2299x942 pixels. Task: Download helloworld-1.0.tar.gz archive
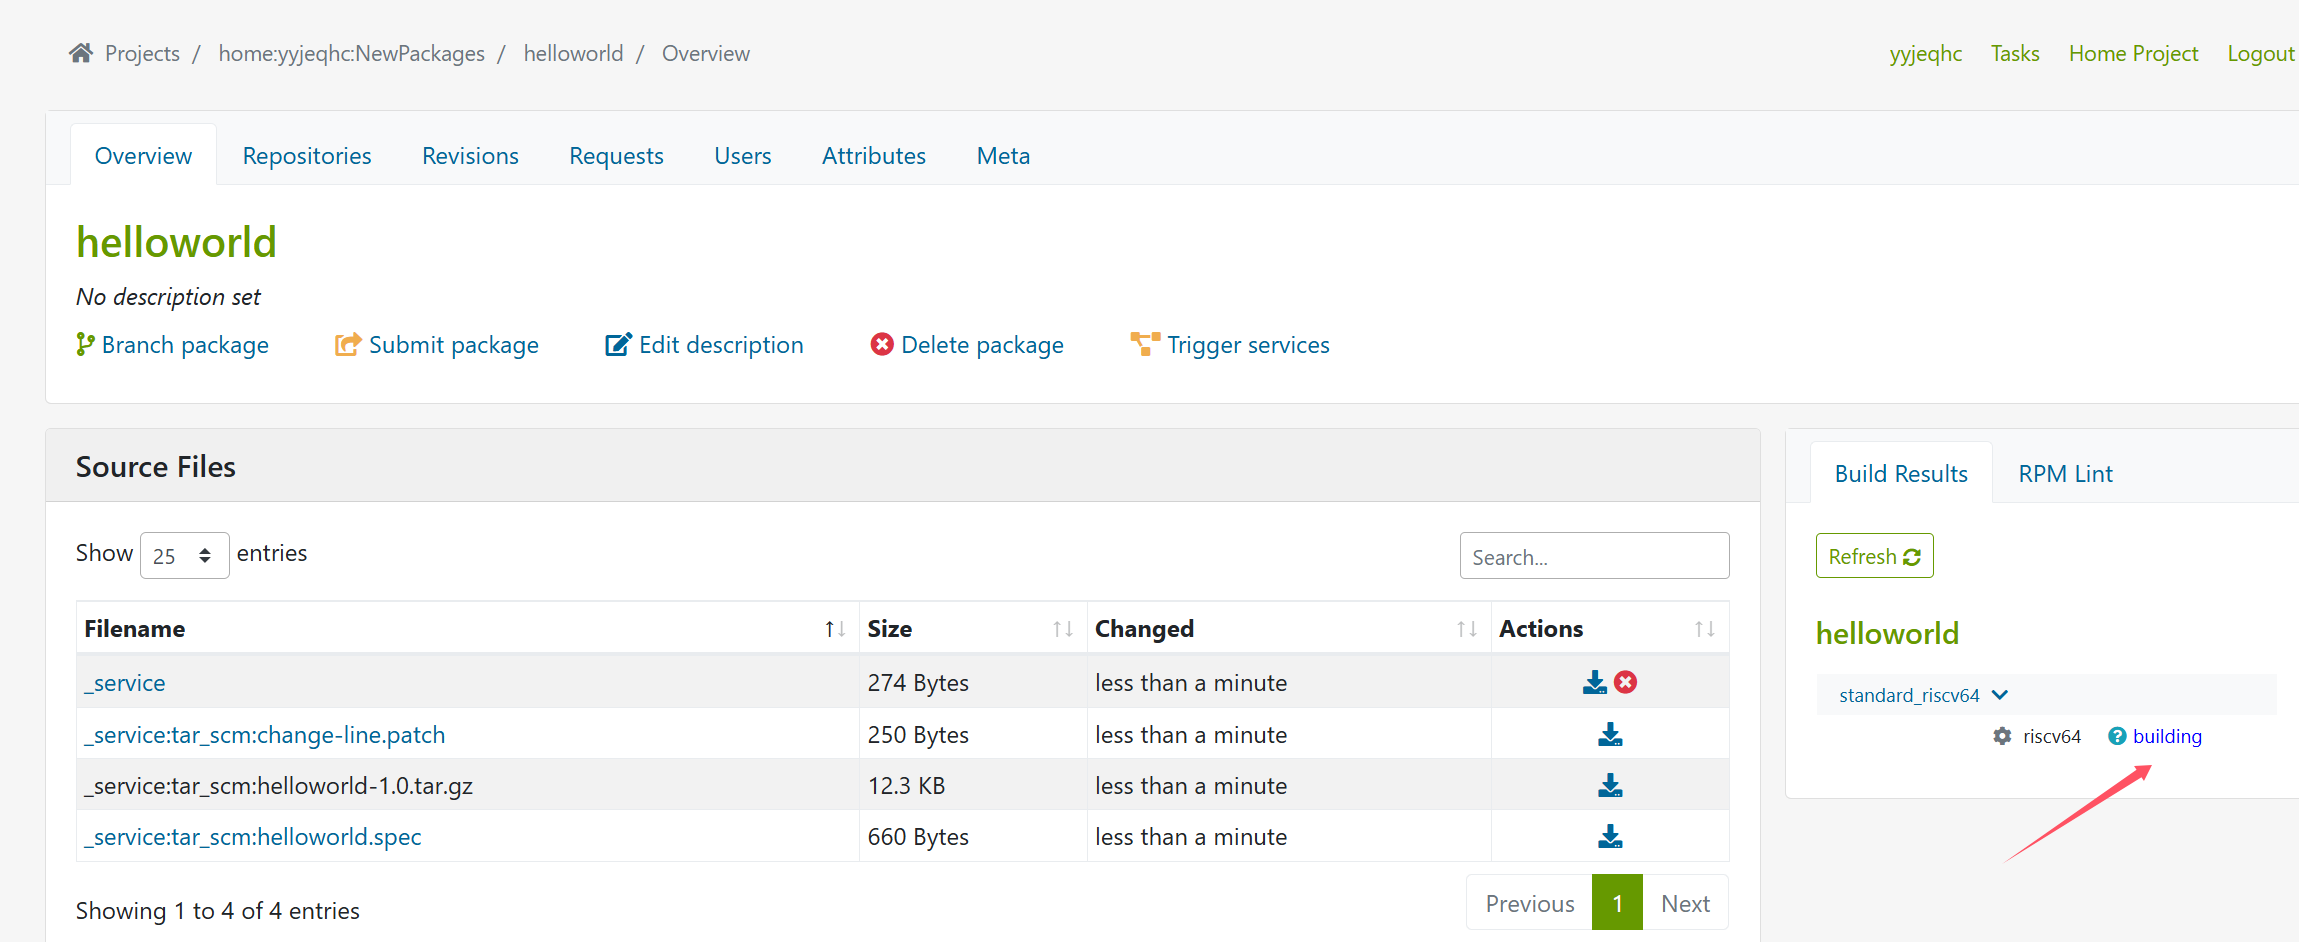[x=1610, y=786]
